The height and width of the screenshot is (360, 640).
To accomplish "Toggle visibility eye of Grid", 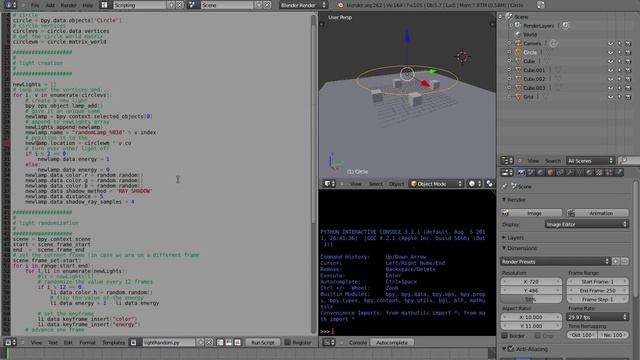I will [611, 97].
